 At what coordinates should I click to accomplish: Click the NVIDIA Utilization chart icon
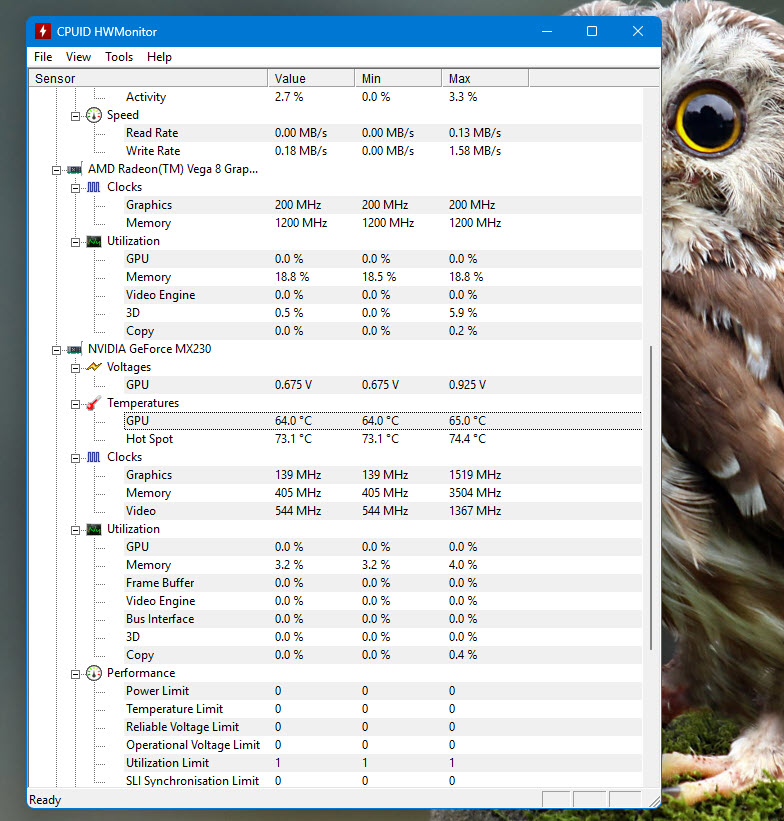(x=94, y=529)
